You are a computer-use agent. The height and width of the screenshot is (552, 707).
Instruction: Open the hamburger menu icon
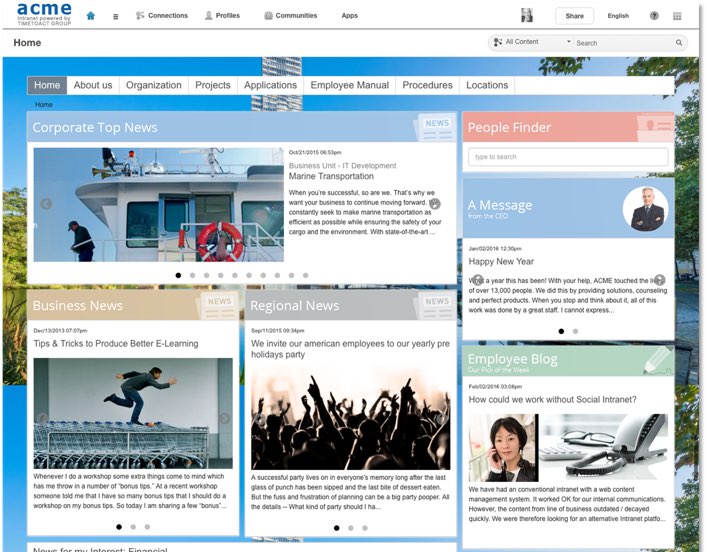click(x=115, y=16)
